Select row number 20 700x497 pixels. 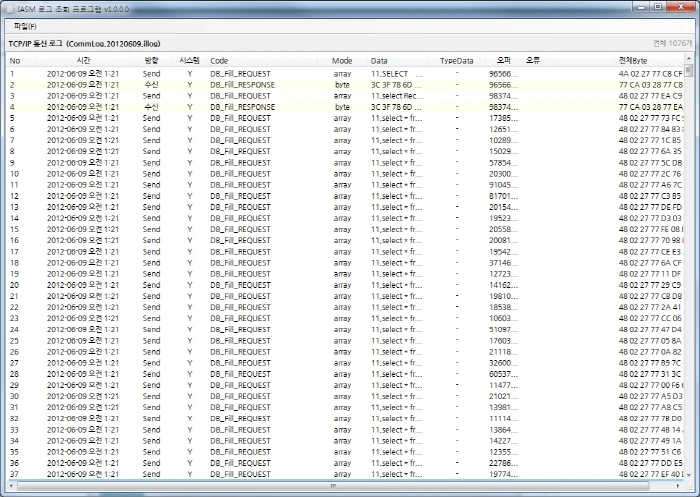14,285
